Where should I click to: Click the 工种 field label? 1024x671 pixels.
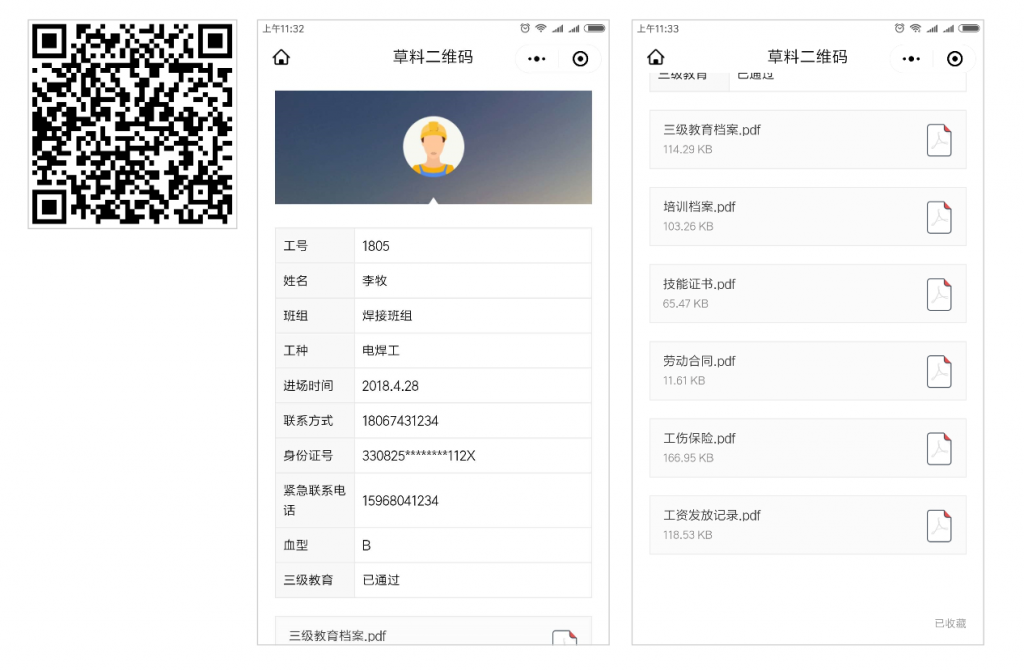295,351
